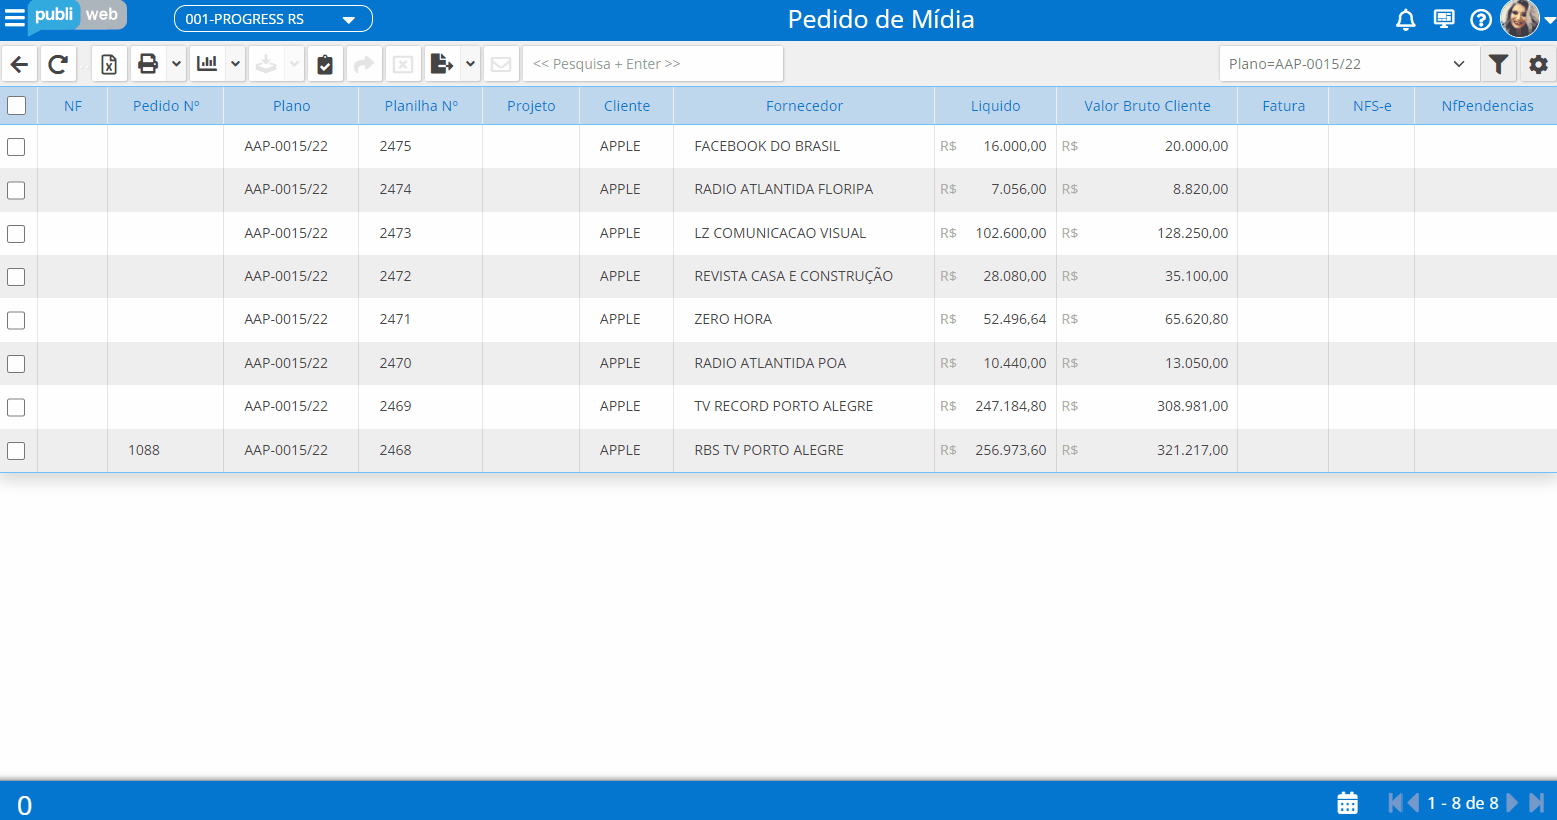Check the RADIO ATLANTIDA FLORIPA row
1557x820 pixels.
click(x=16, y=190)
